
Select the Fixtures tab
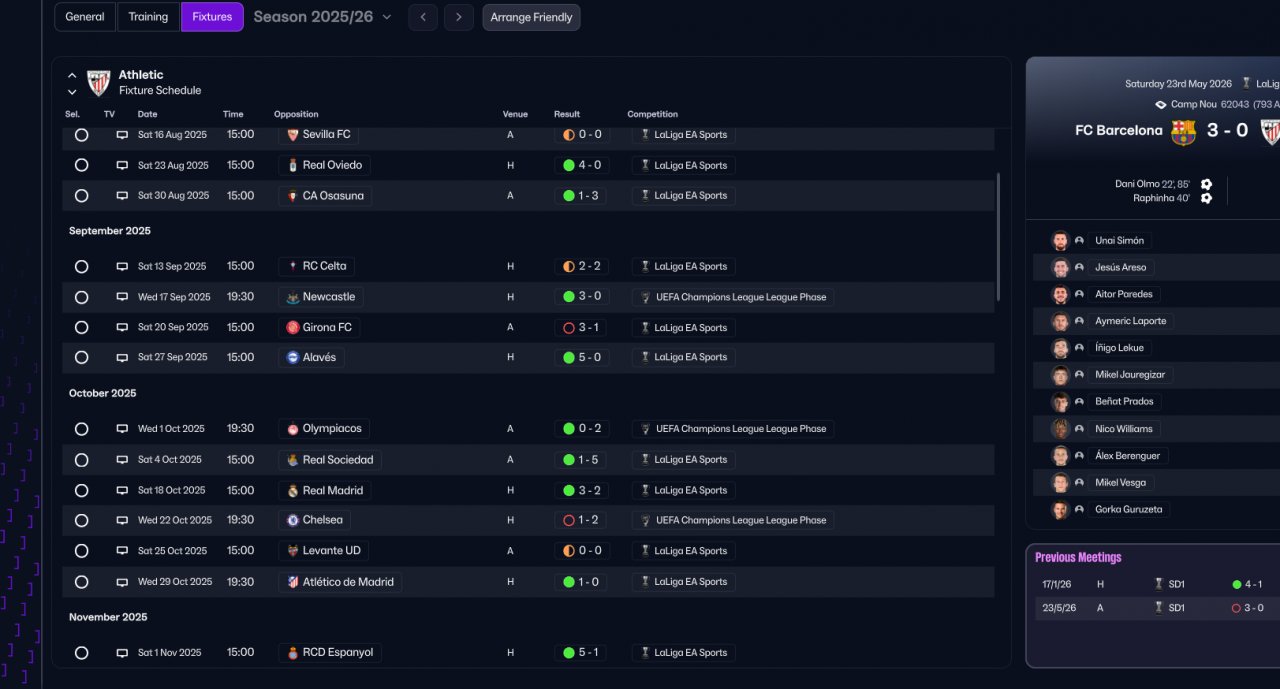click(212, 17)
